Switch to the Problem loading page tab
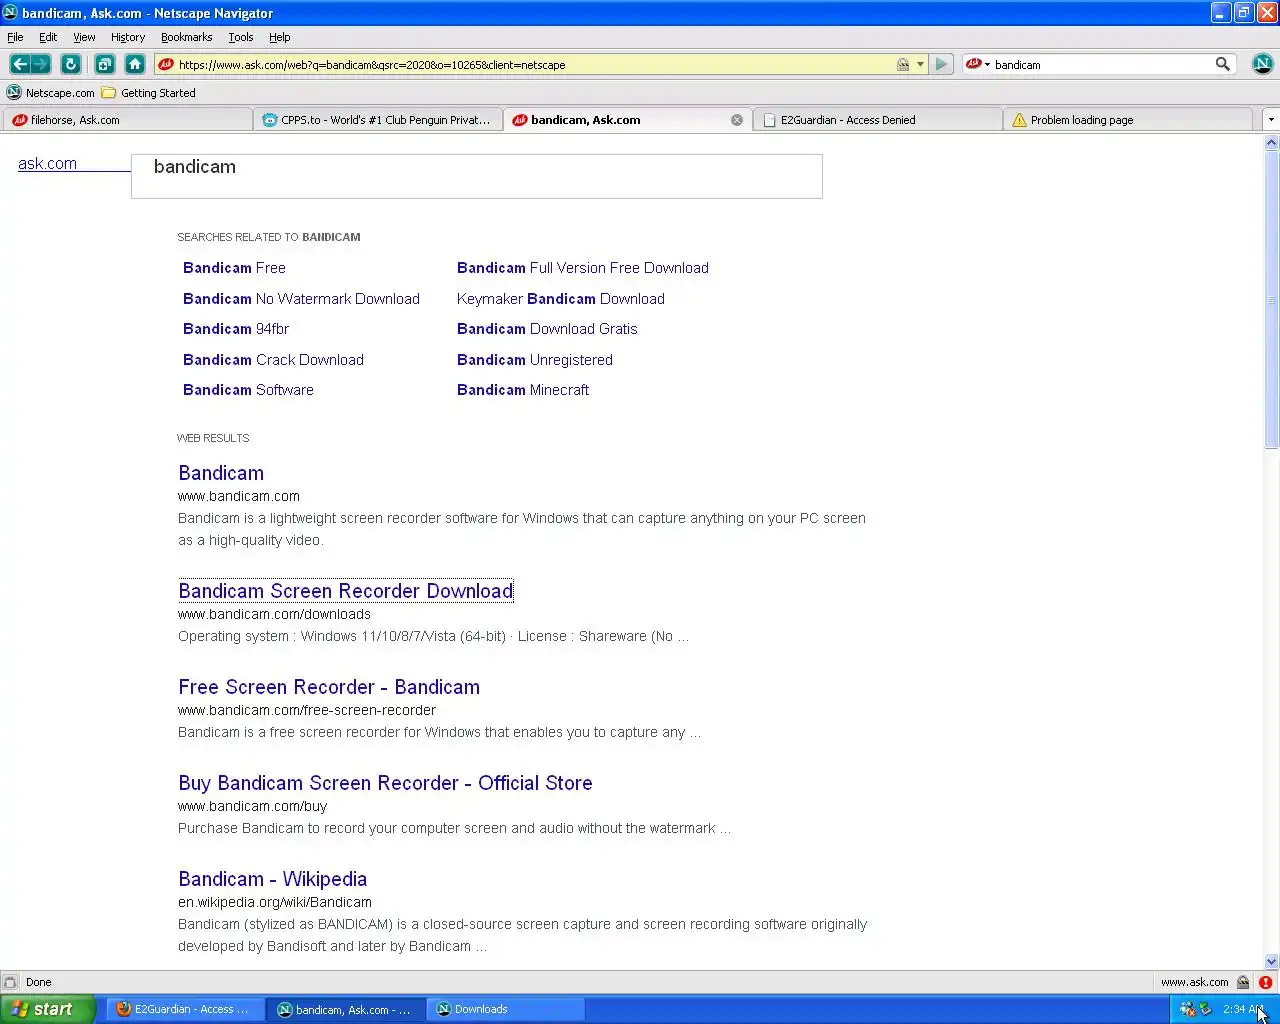The height and width of the screenshot is (1024, 1280). 1127,120
